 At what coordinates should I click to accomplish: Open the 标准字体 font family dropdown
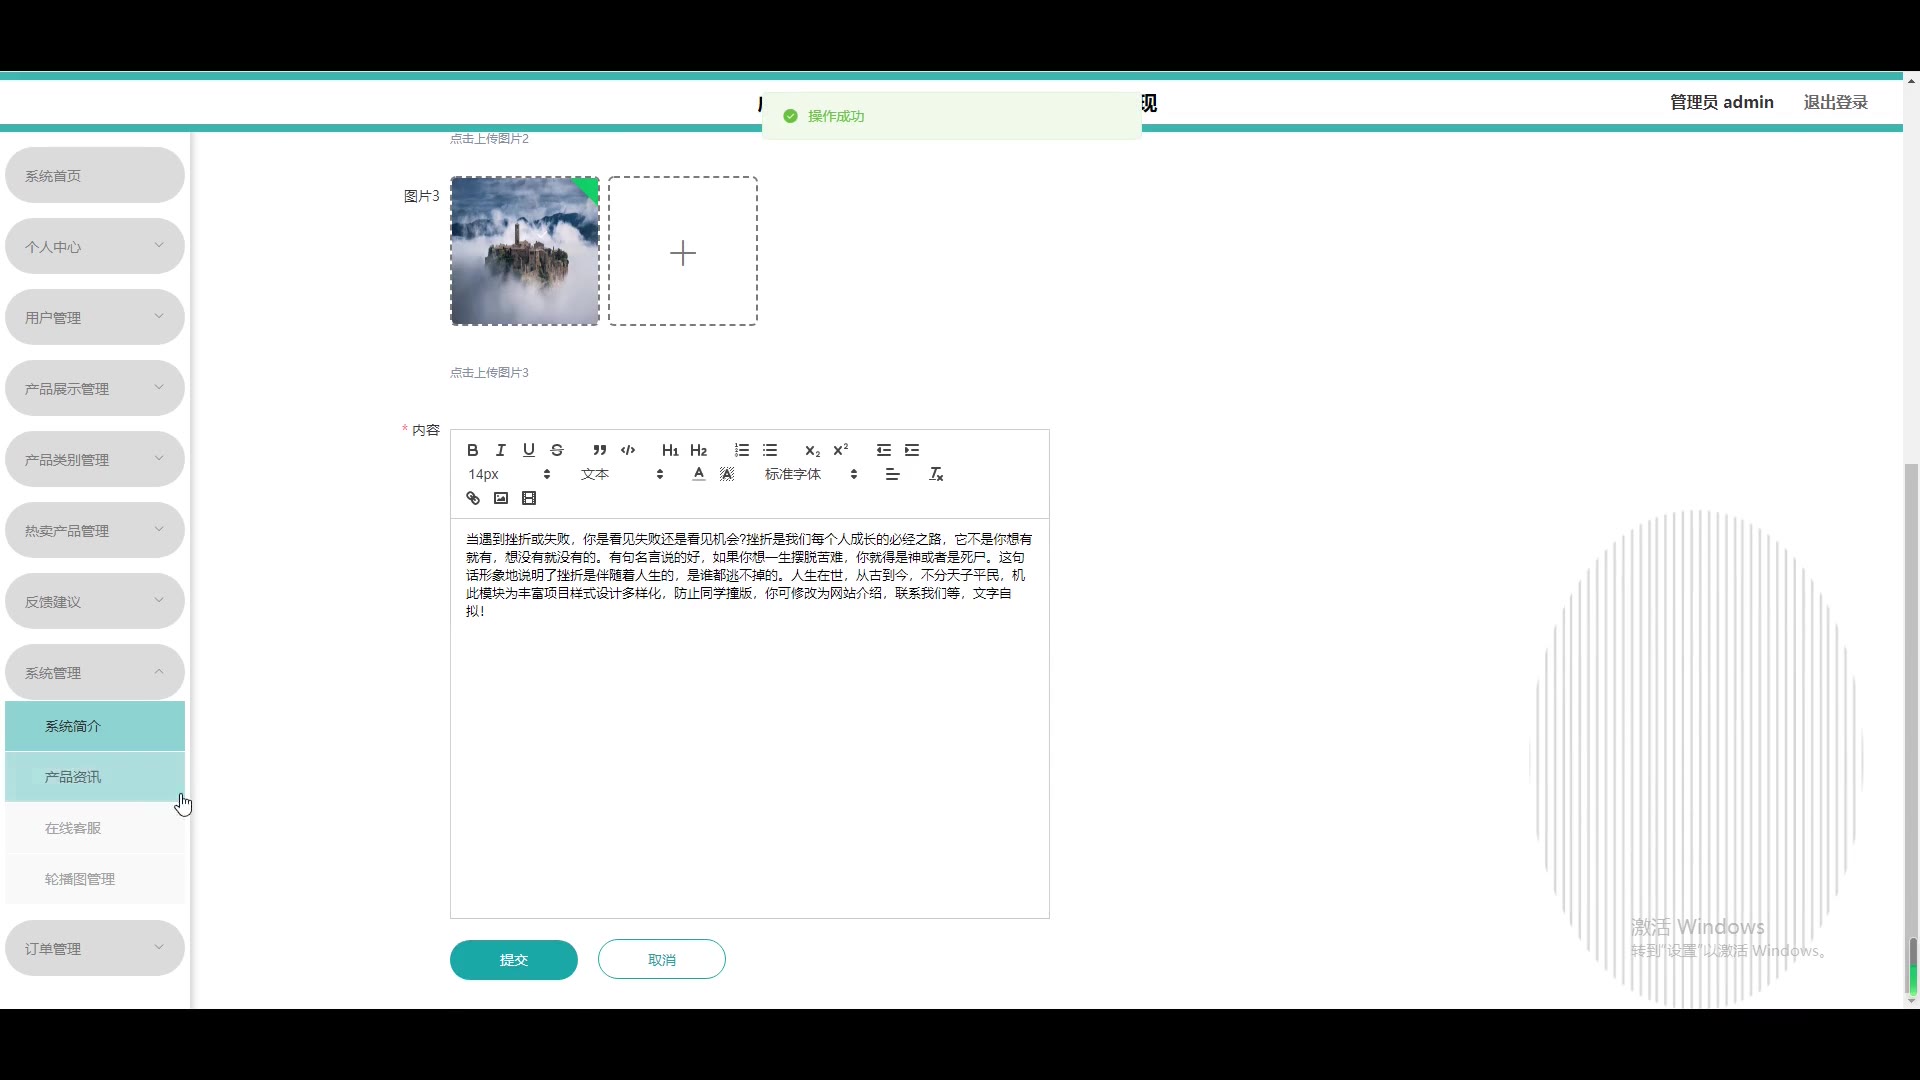[x=810, y=474]
